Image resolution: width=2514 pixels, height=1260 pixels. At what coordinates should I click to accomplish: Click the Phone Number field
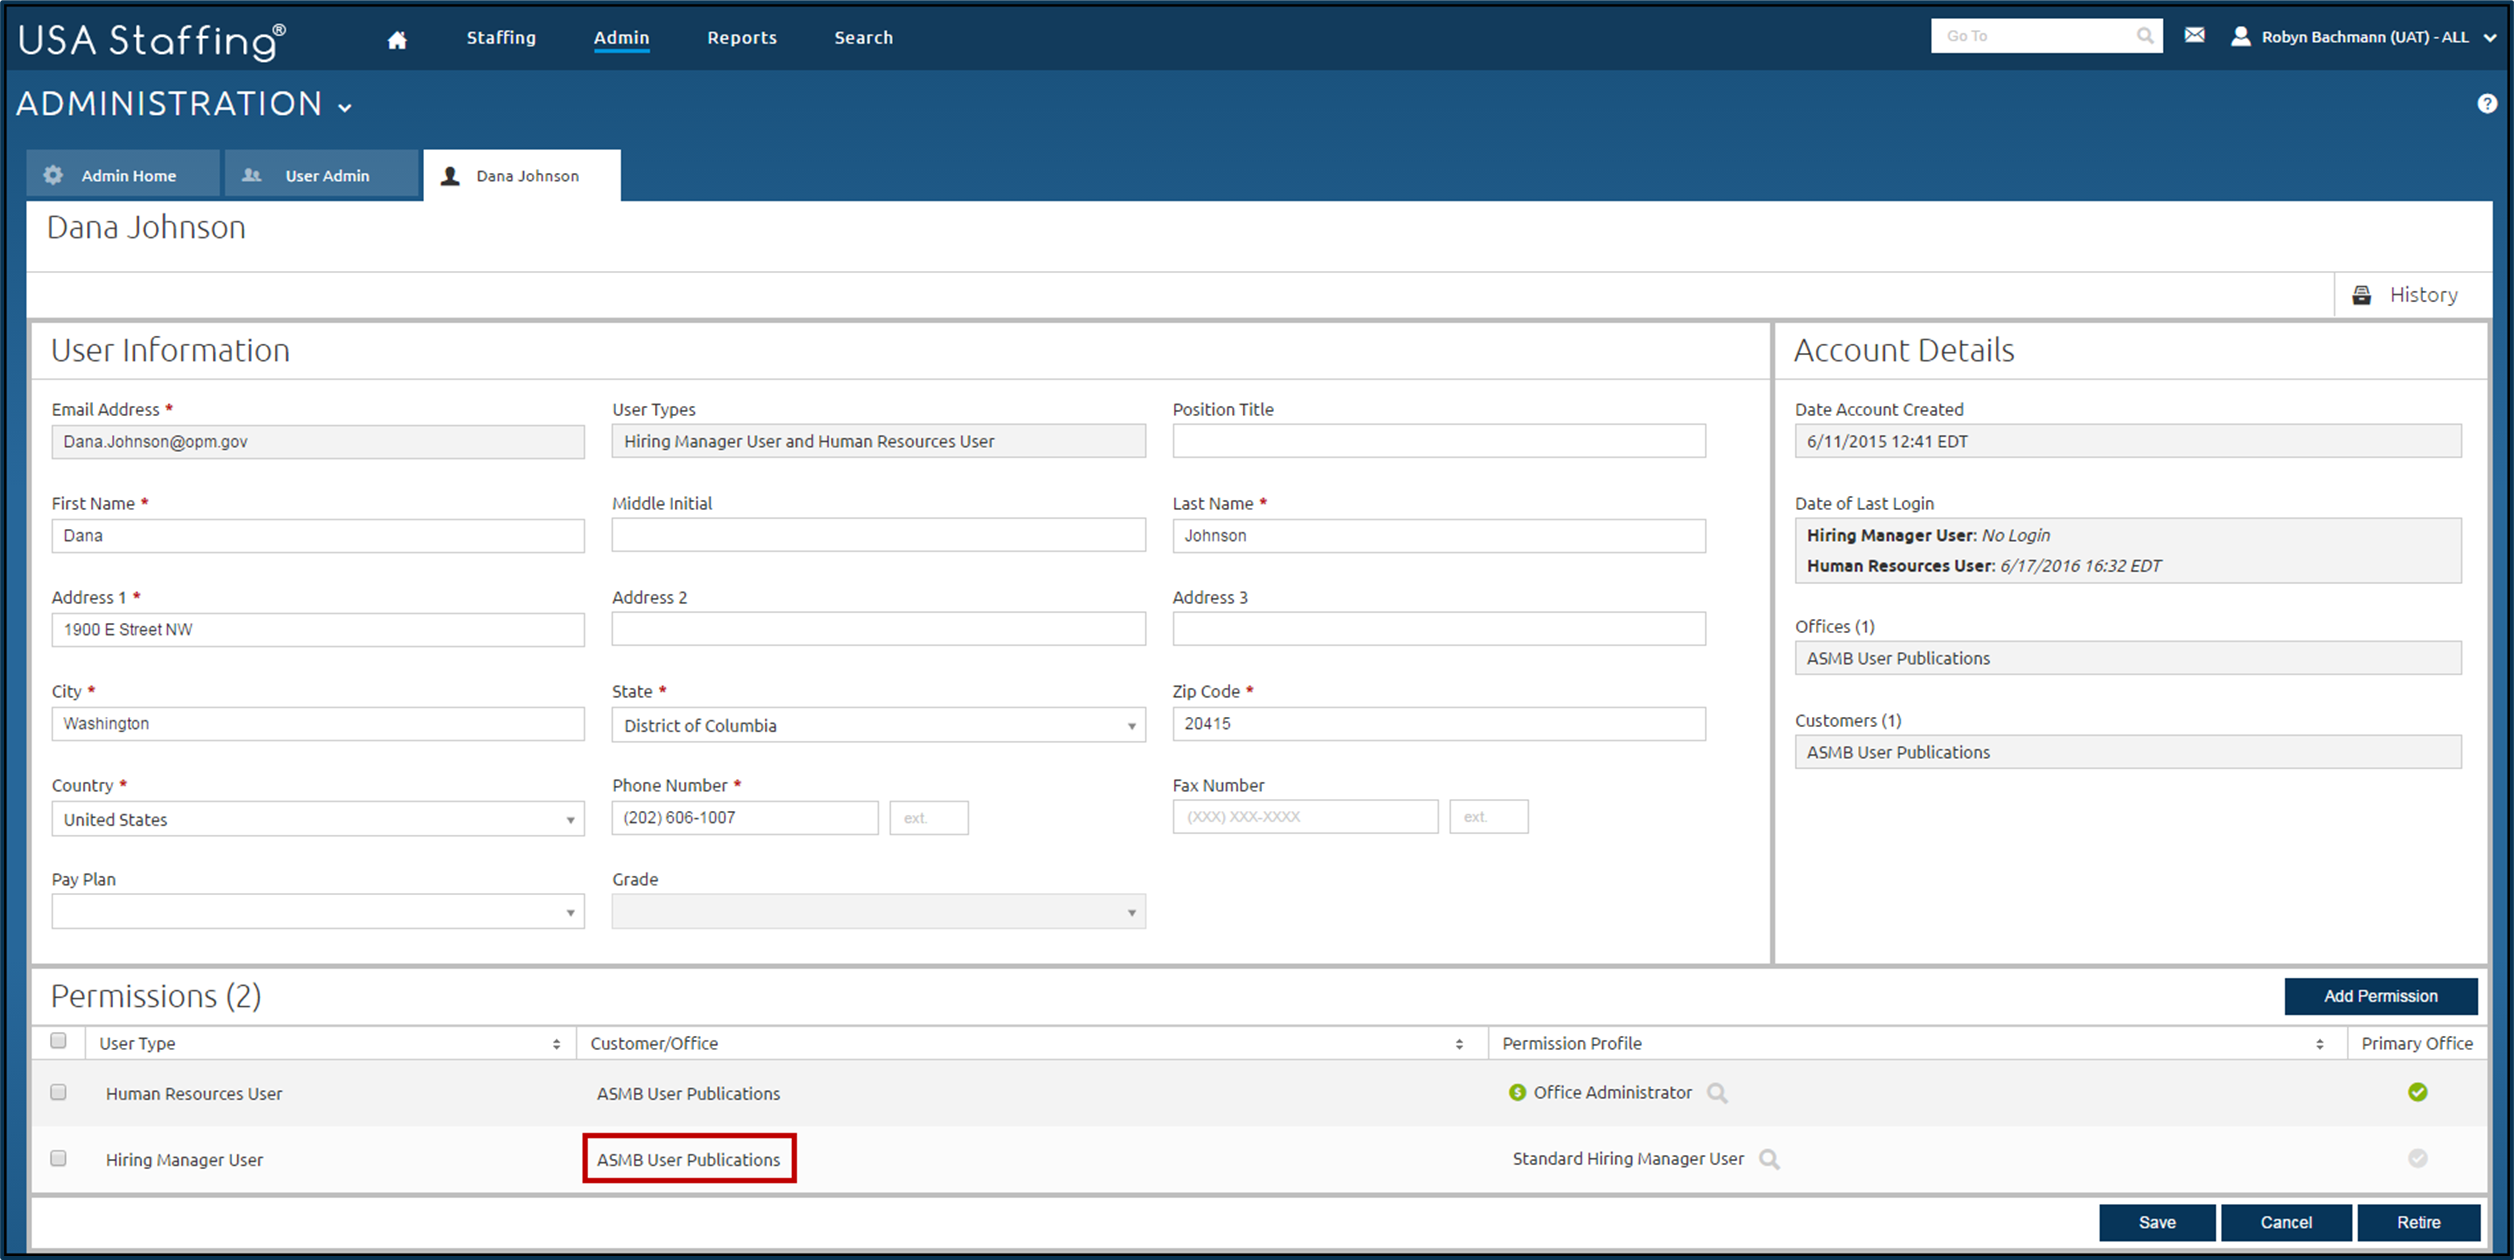[x=745, y=817]
